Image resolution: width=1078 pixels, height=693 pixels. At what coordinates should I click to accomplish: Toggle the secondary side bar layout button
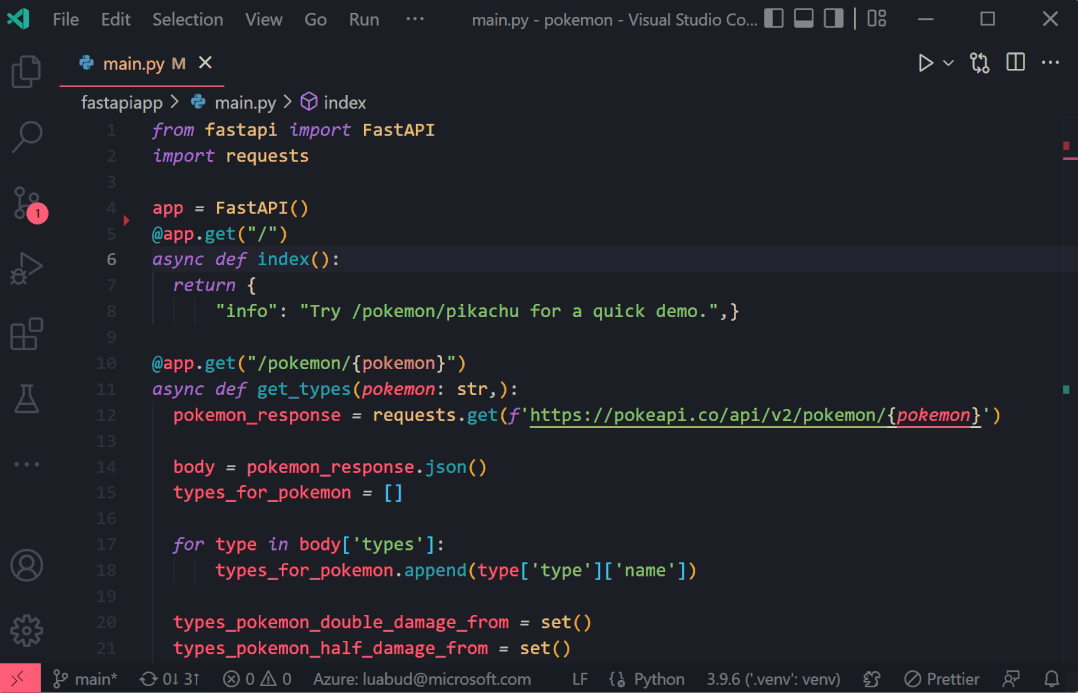tap(833, 19)
